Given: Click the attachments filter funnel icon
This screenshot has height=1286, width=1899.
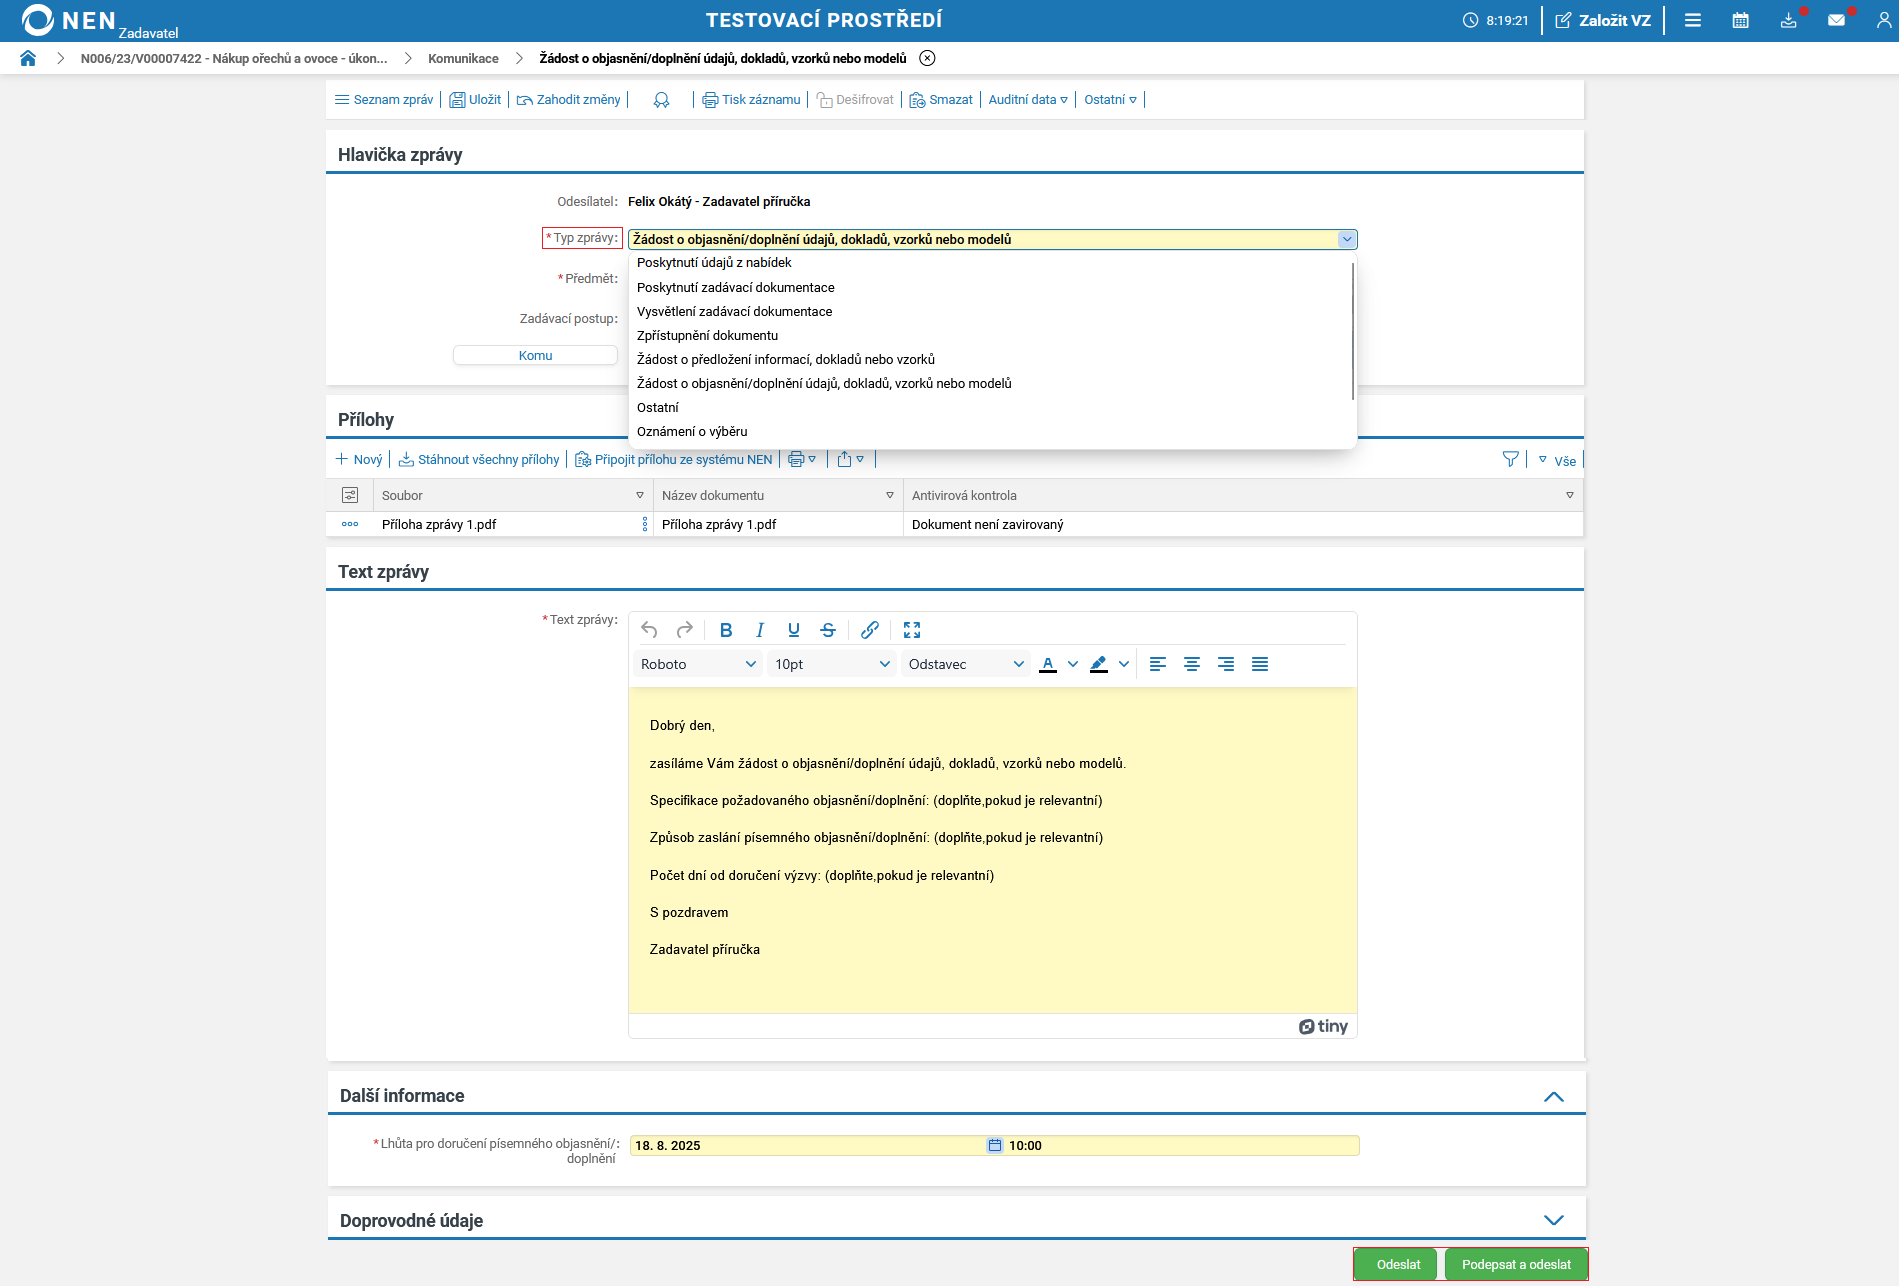Looking at the screenshot, I should click(x=1511, y=459).
